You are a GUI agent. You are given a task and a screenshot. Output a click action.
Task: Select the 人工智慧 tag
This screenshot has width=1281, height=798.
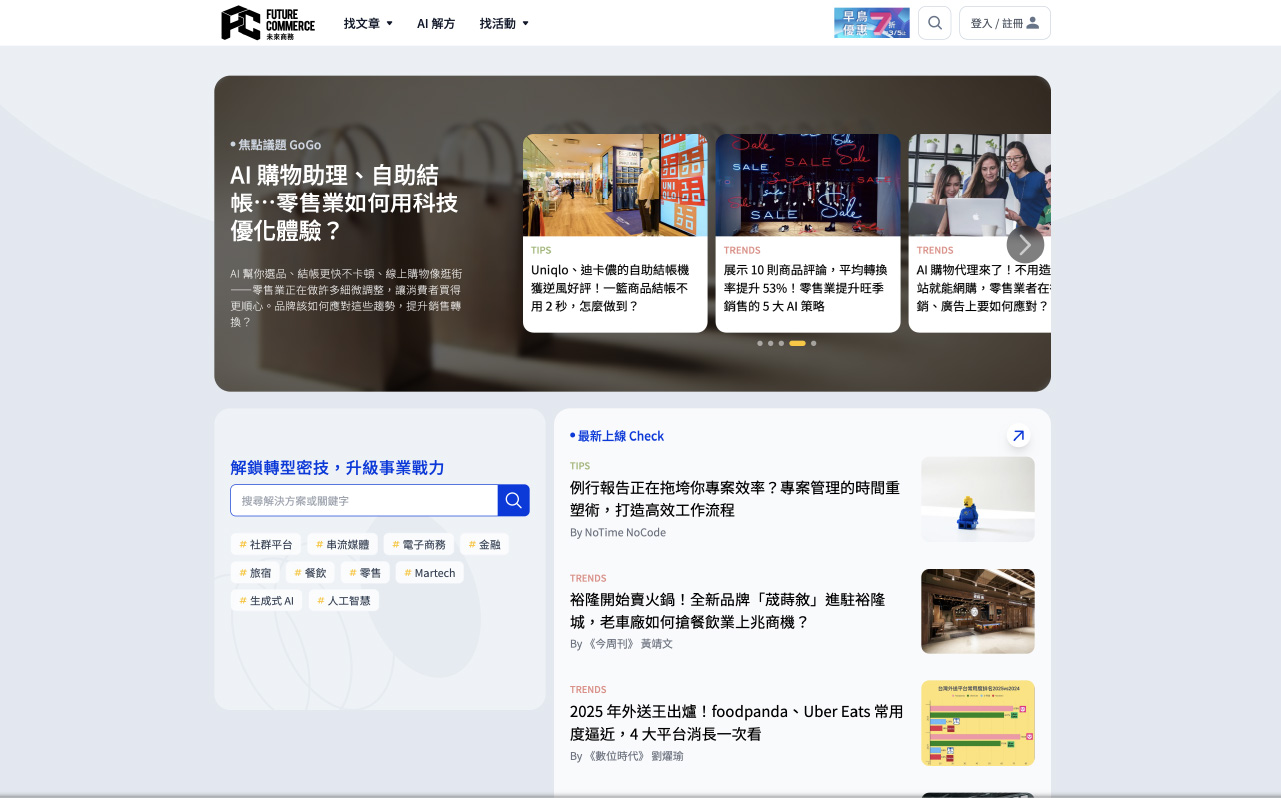click(x=344, y=601)
